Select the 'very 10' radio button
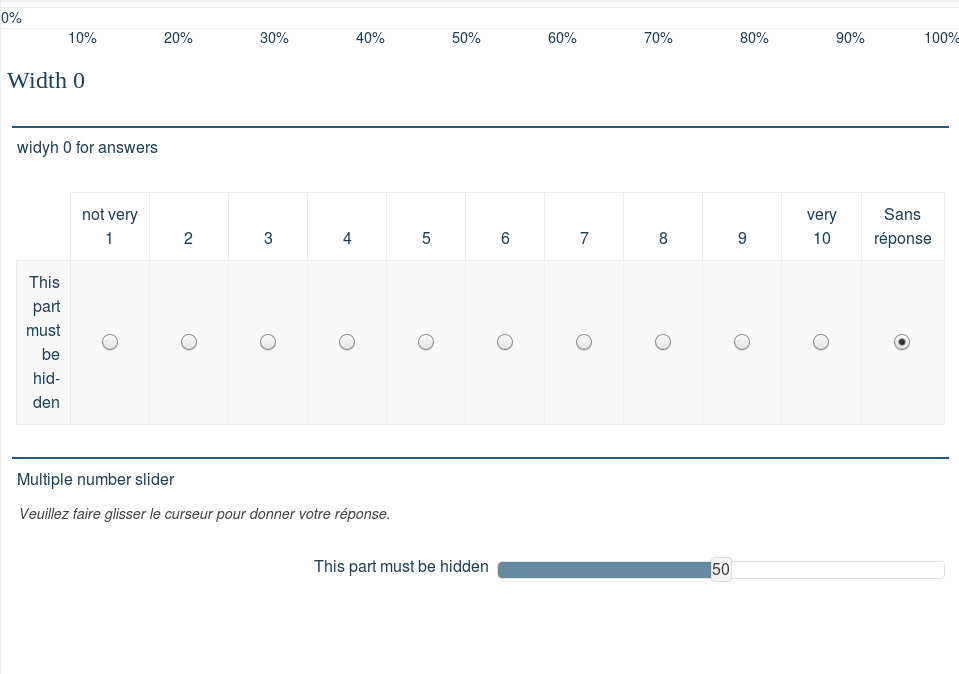Screen dimensions: 959x674 tap(821, 342)
